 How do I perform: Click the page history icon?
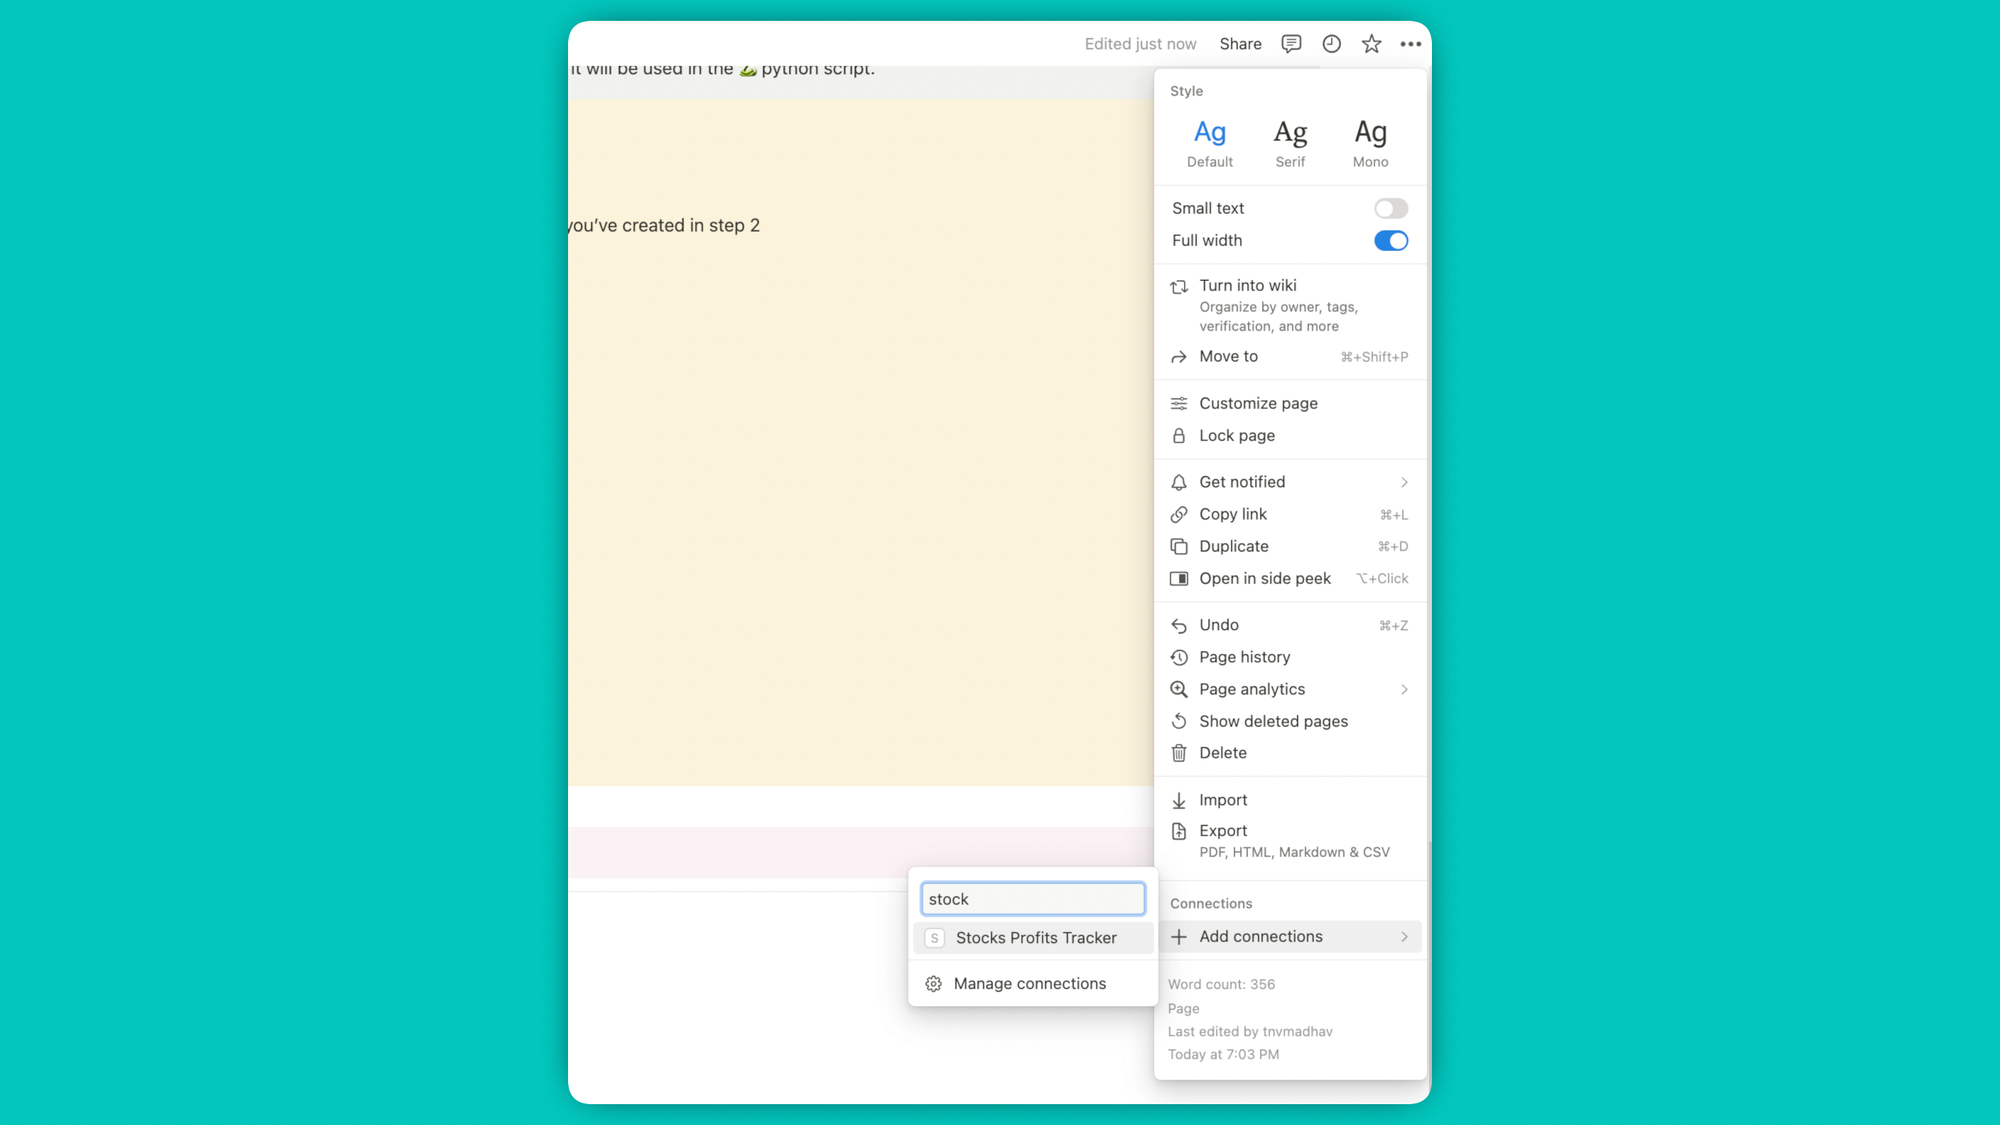pos(1179,657)
